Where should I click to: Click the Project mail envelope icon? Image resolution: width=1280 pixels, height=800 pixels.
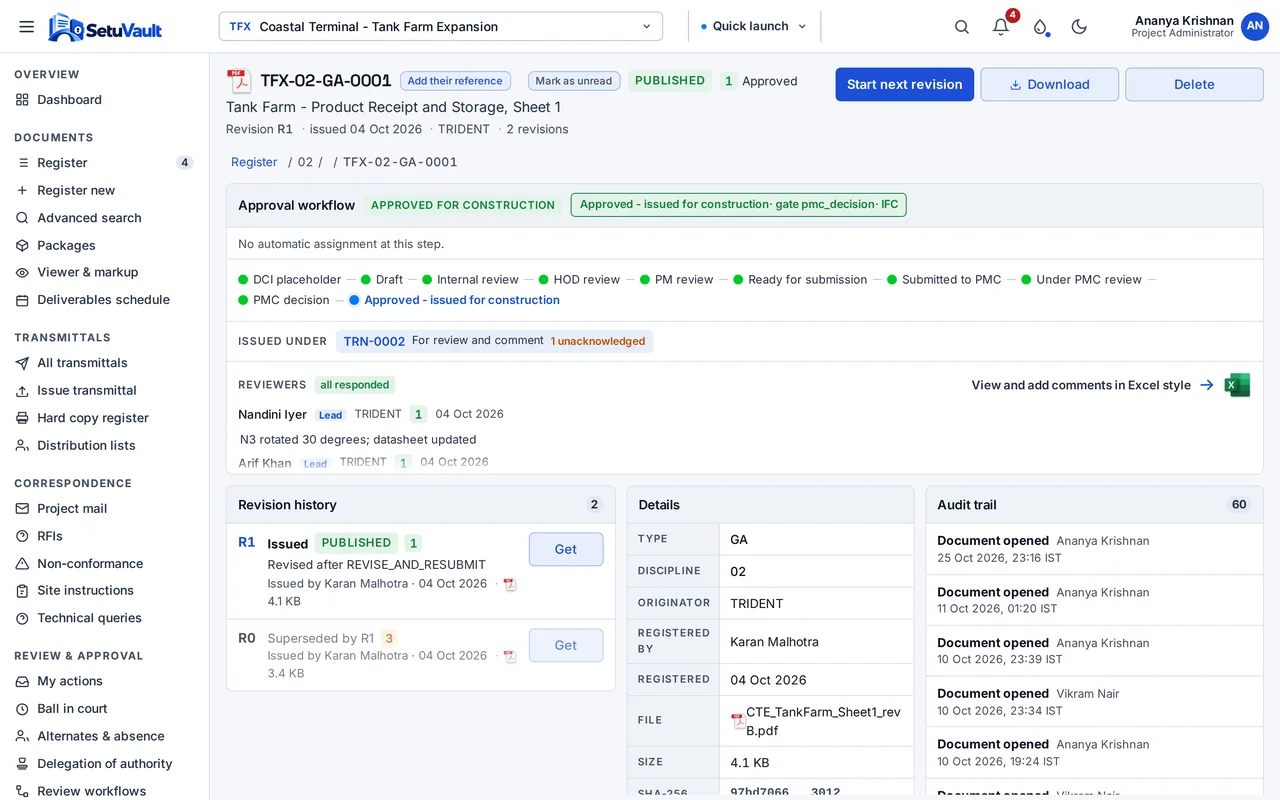pos(22,509)
